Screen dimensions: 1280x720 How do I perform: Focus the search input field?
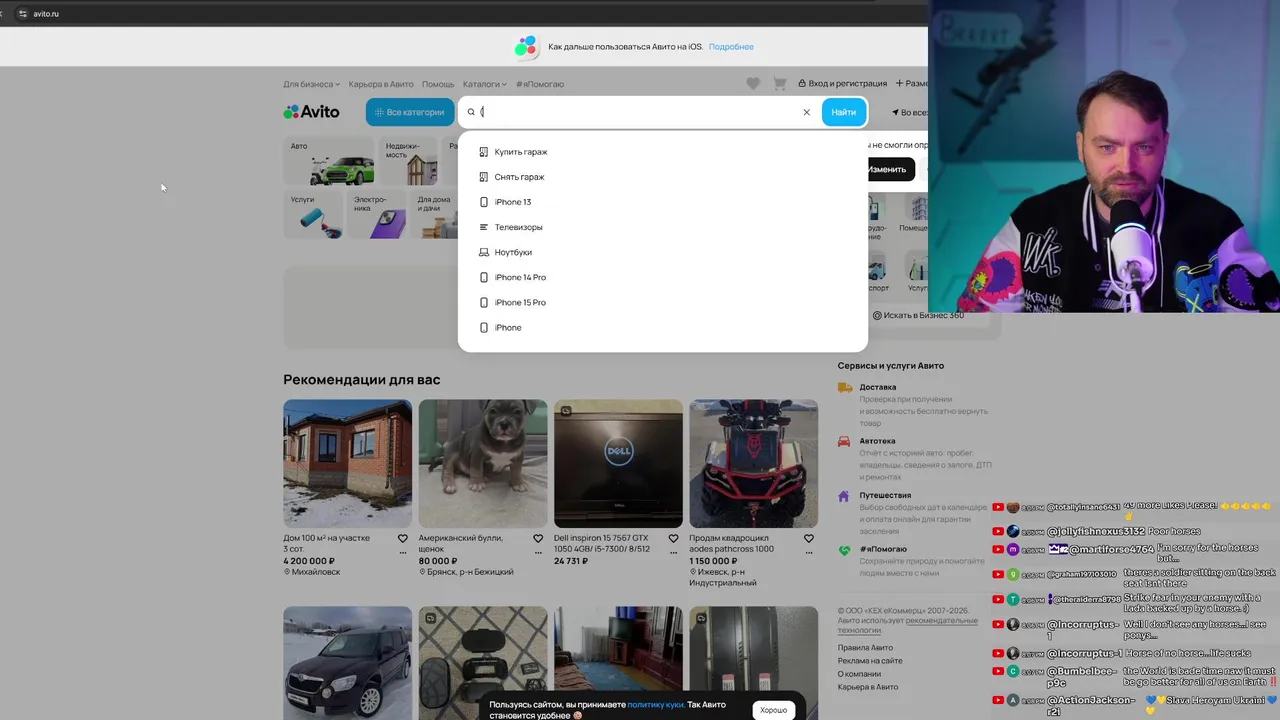click(x=638, y=112)
